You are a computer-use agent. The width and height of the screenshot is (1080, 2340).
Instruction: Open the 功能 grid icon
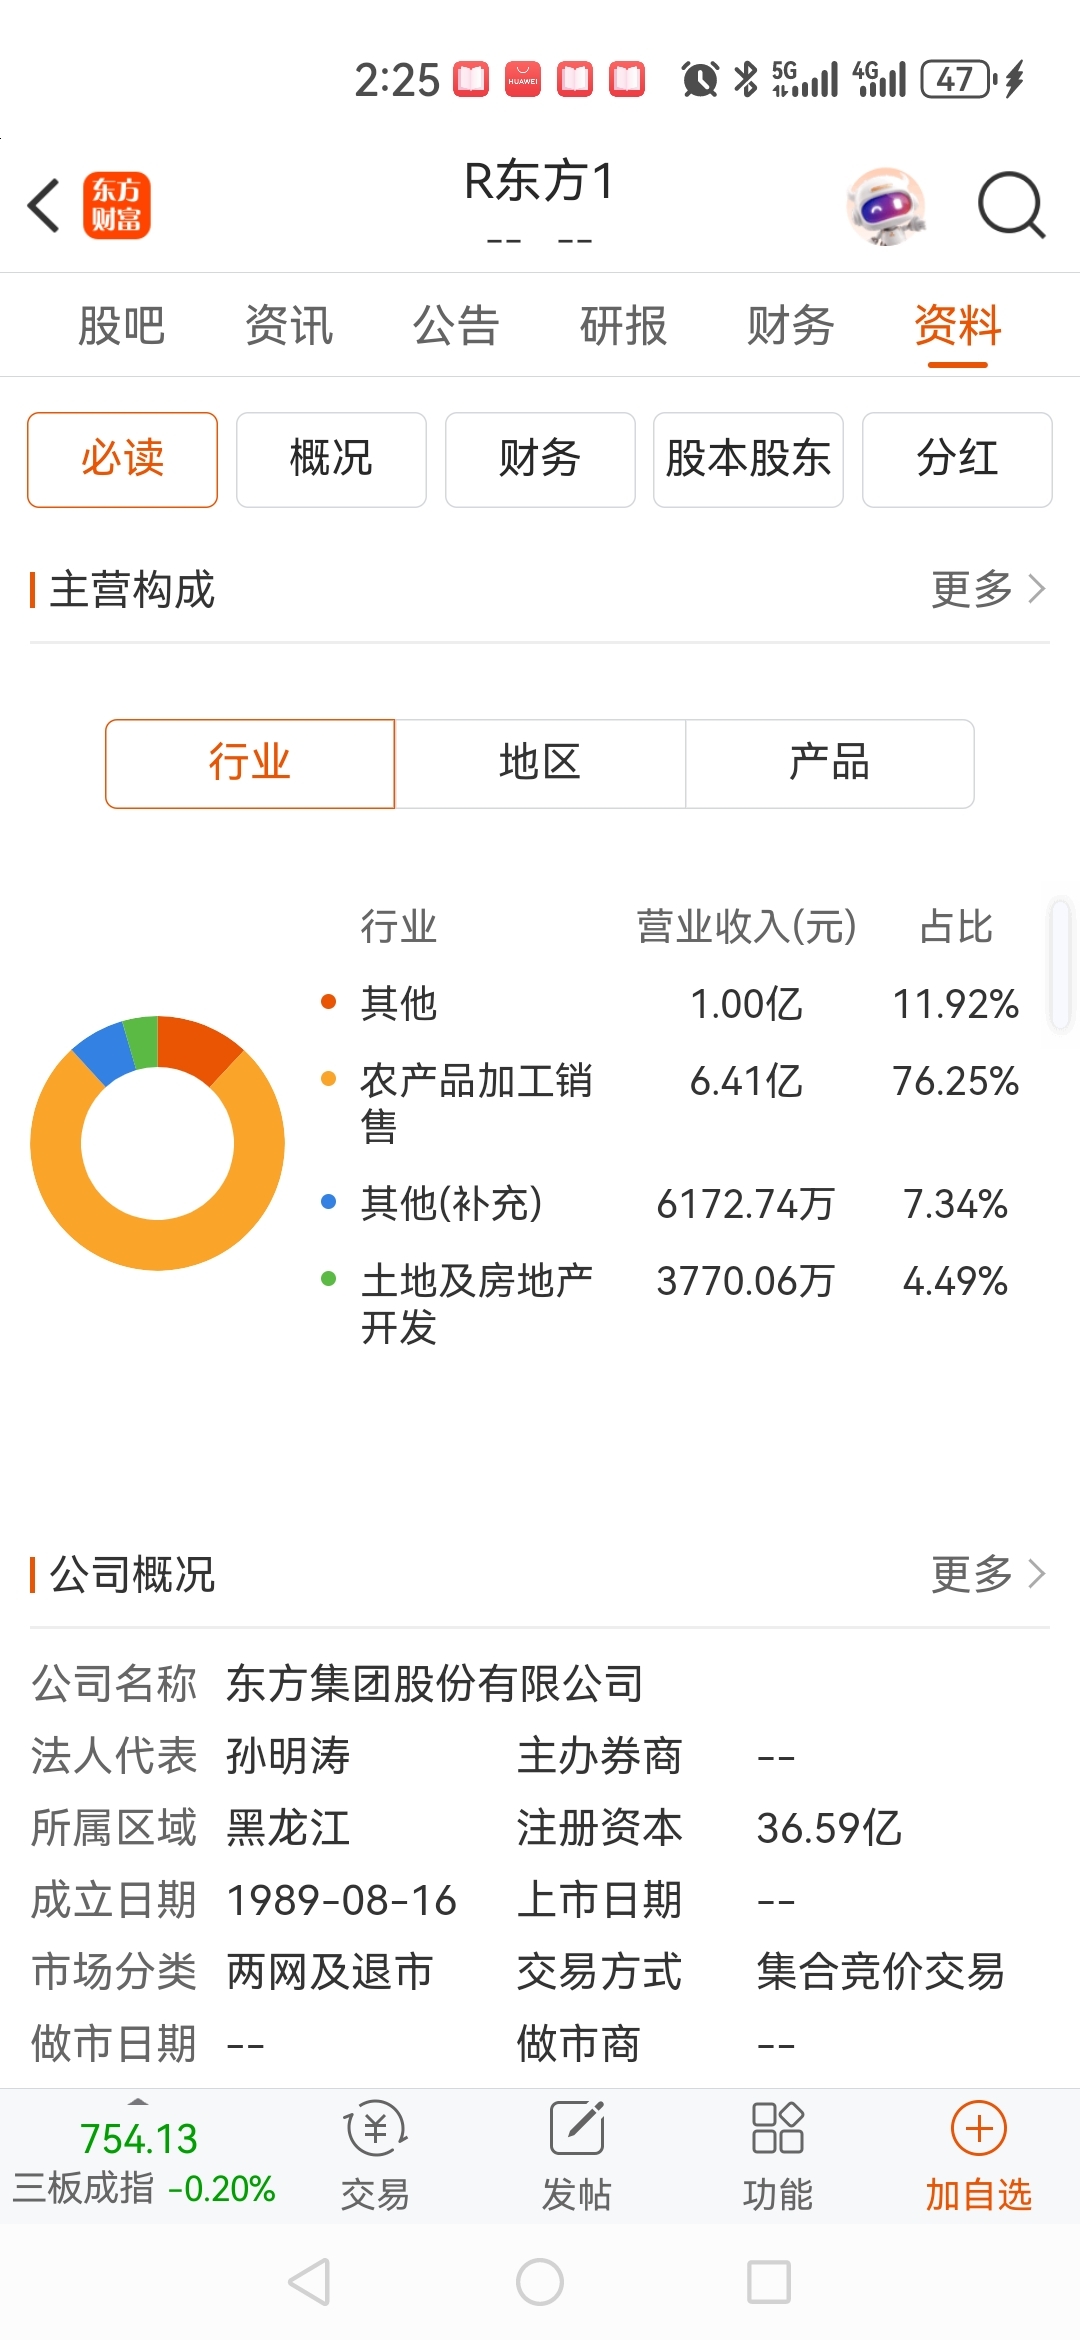click(777, 2127)
